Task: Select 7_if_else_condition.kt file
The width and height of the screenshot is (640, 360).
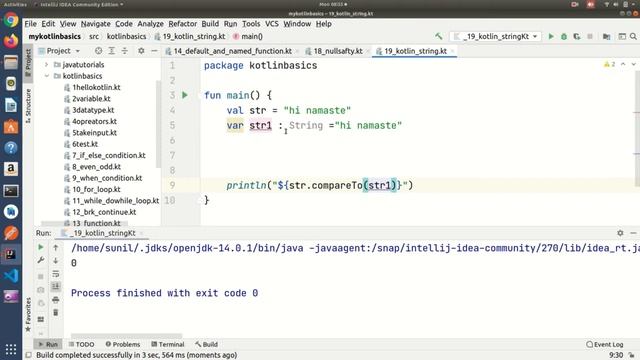Action: pos(109,155)
